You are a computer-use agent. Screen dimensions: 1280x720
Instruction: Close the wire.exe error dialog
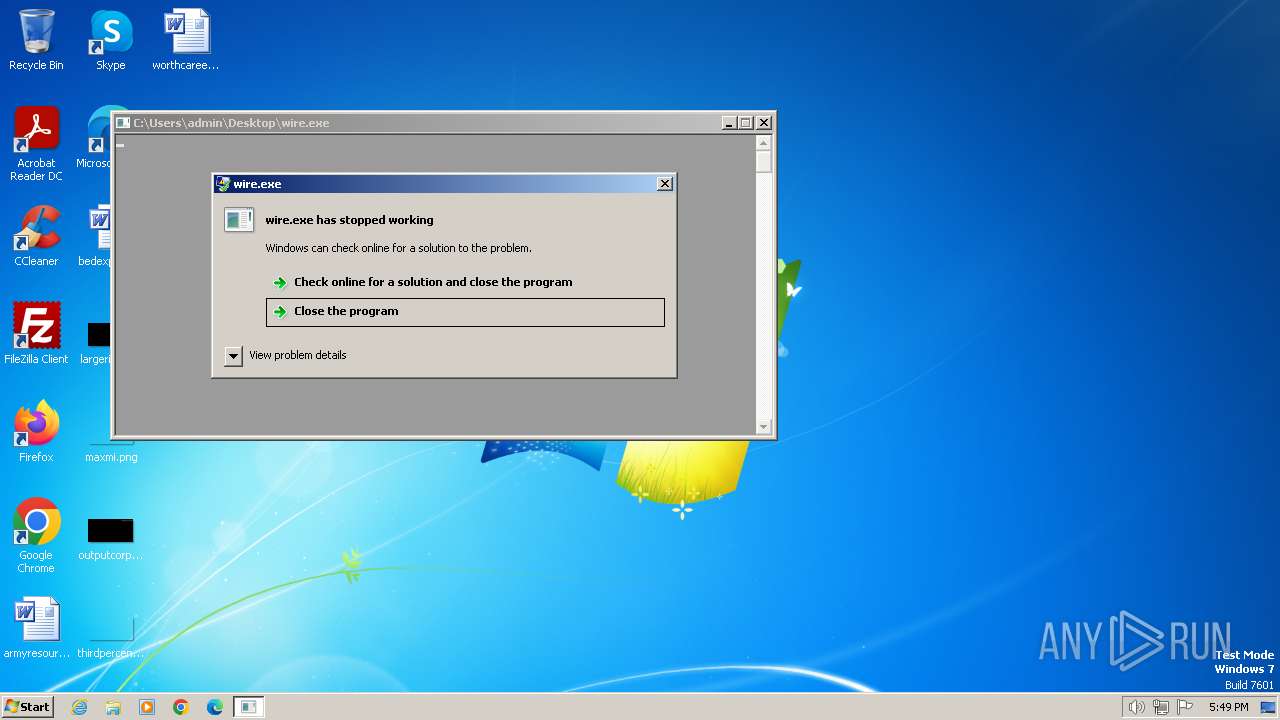point(664,184)
